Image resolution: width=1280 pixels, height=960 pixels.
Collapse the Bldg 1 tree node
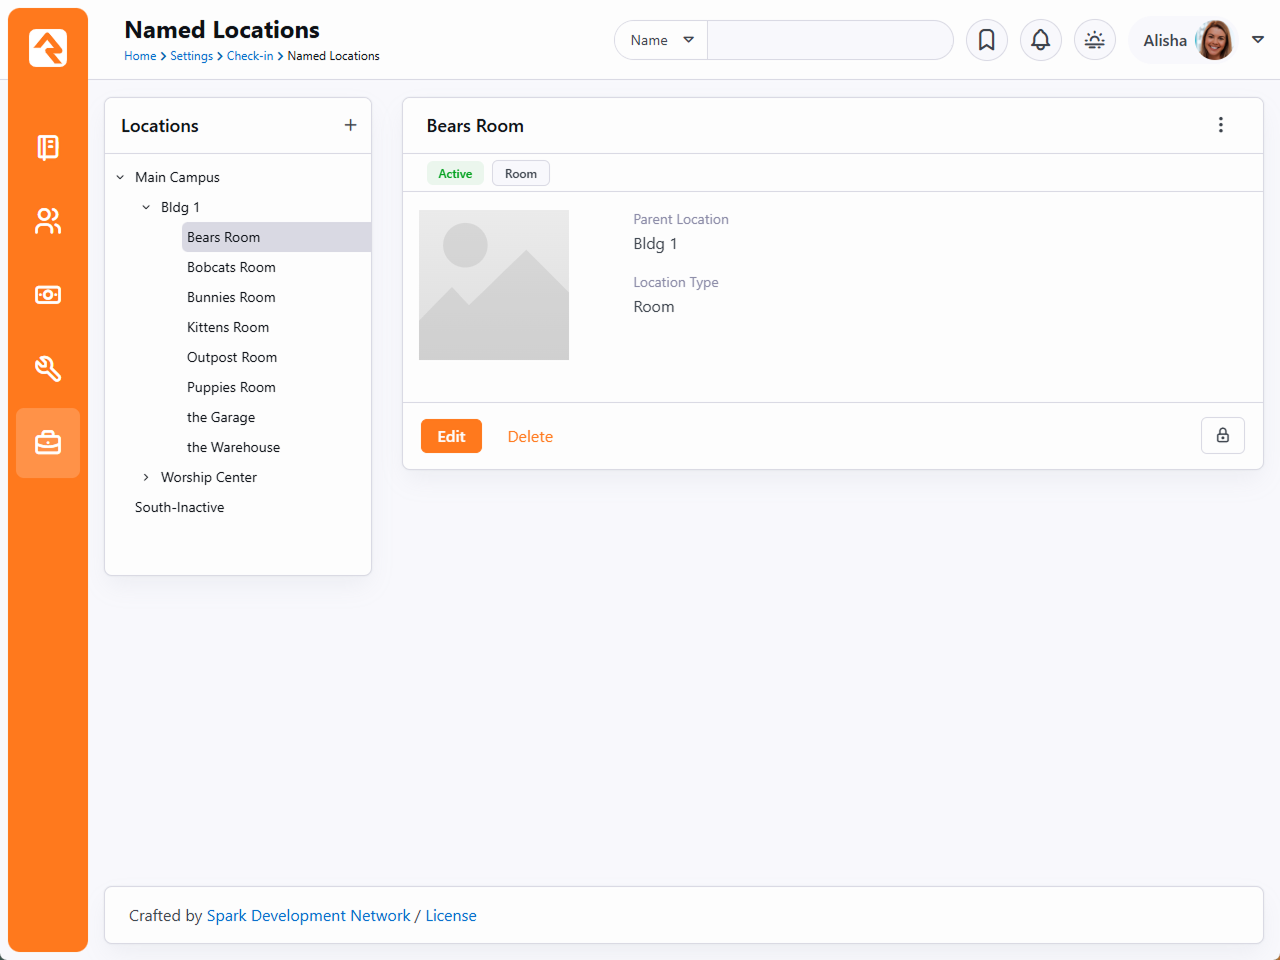point(146,208)
